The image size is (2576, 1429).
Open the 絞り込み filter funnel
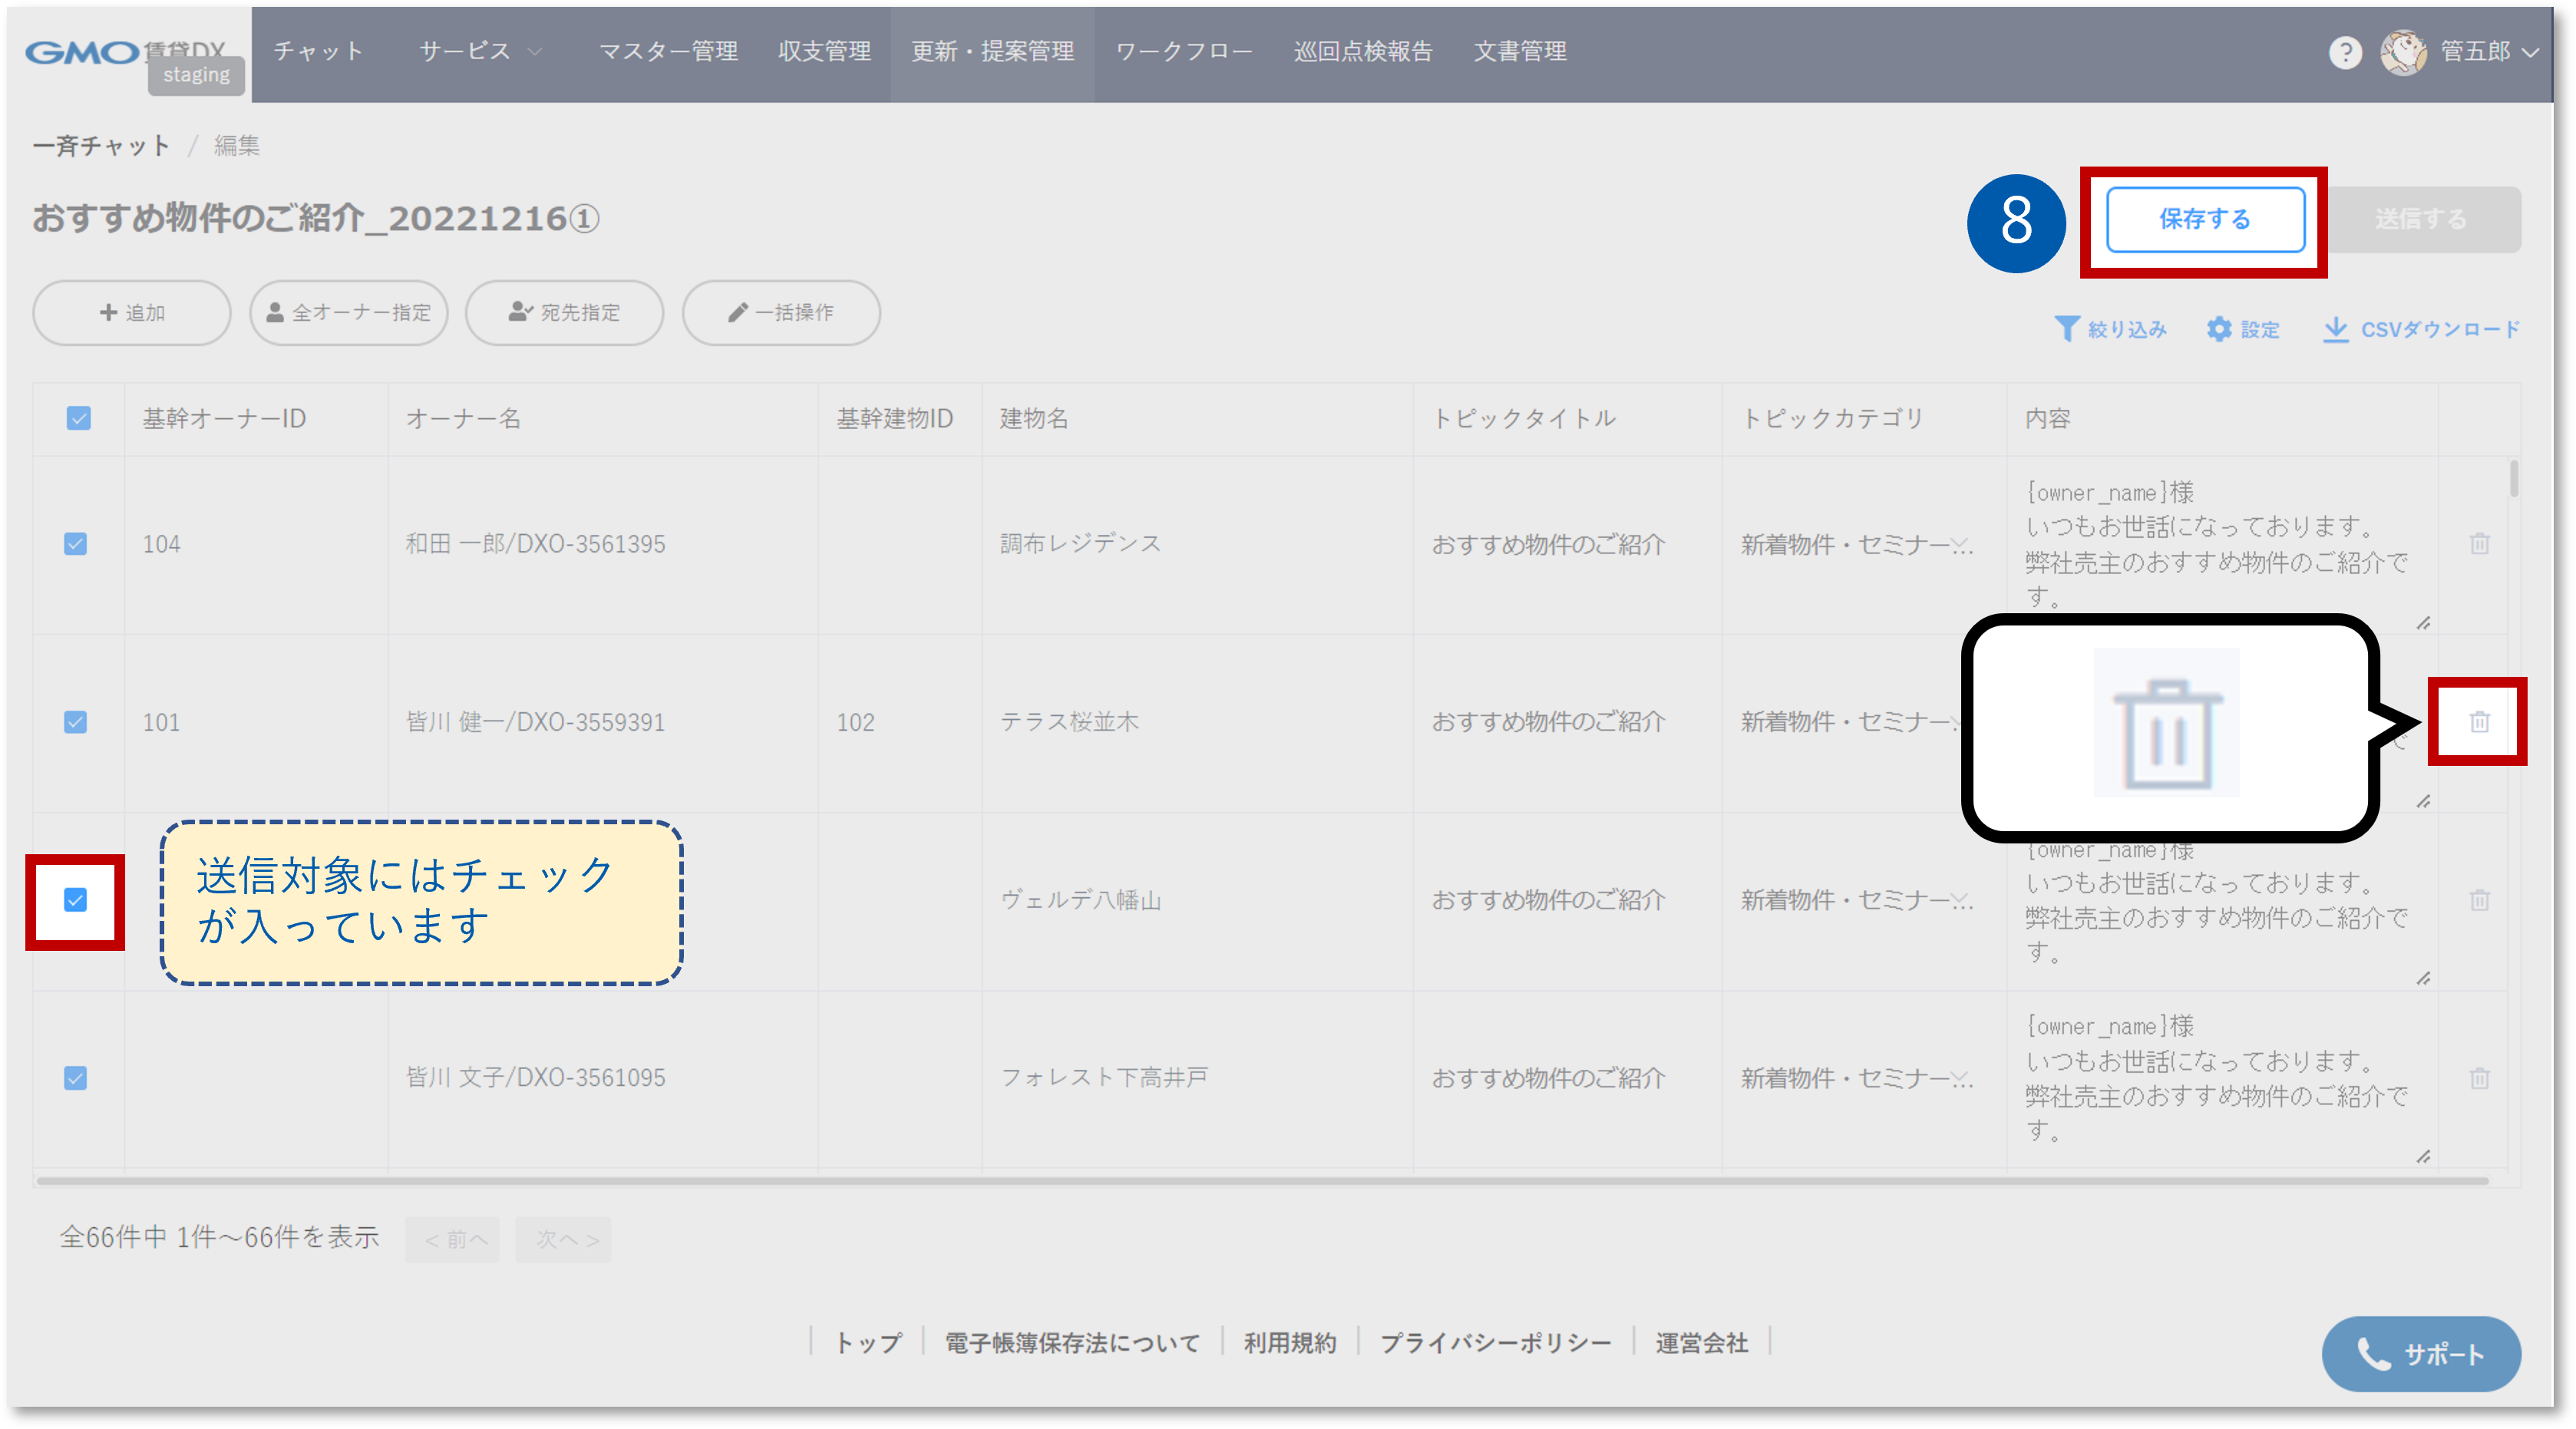pyautogui.click(x=2110, y=329)
